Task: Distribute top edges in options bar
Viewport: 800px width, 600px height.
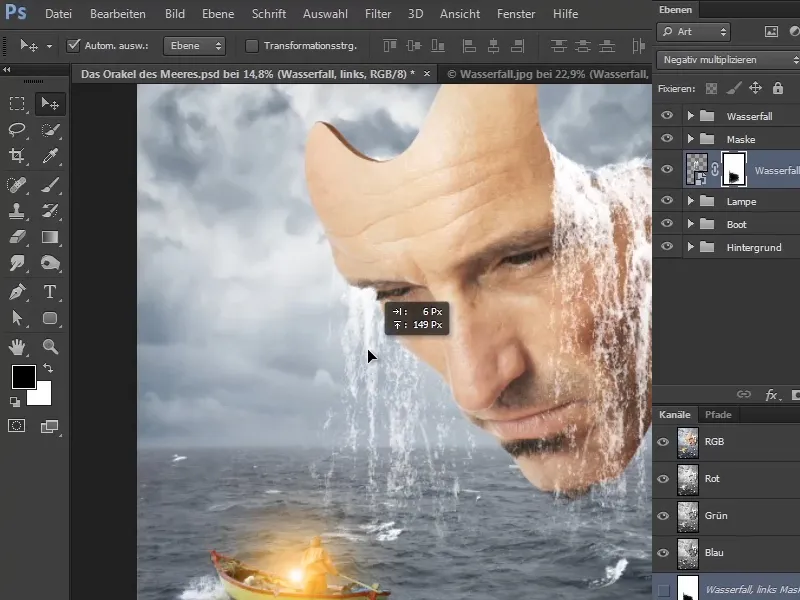Action: click(559, 46)
